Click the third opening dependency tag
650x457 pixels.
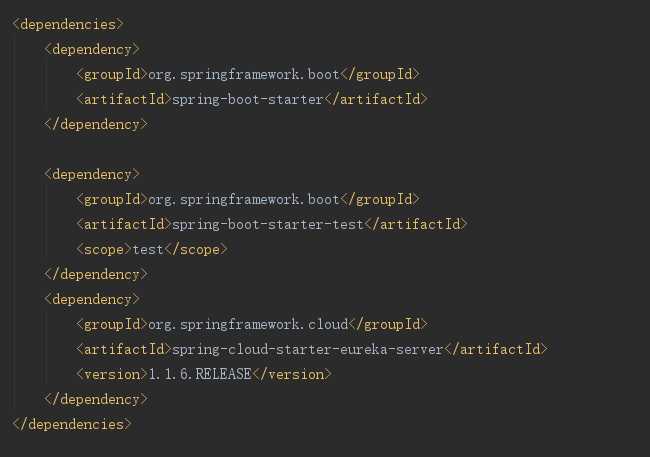pos(92,299)
